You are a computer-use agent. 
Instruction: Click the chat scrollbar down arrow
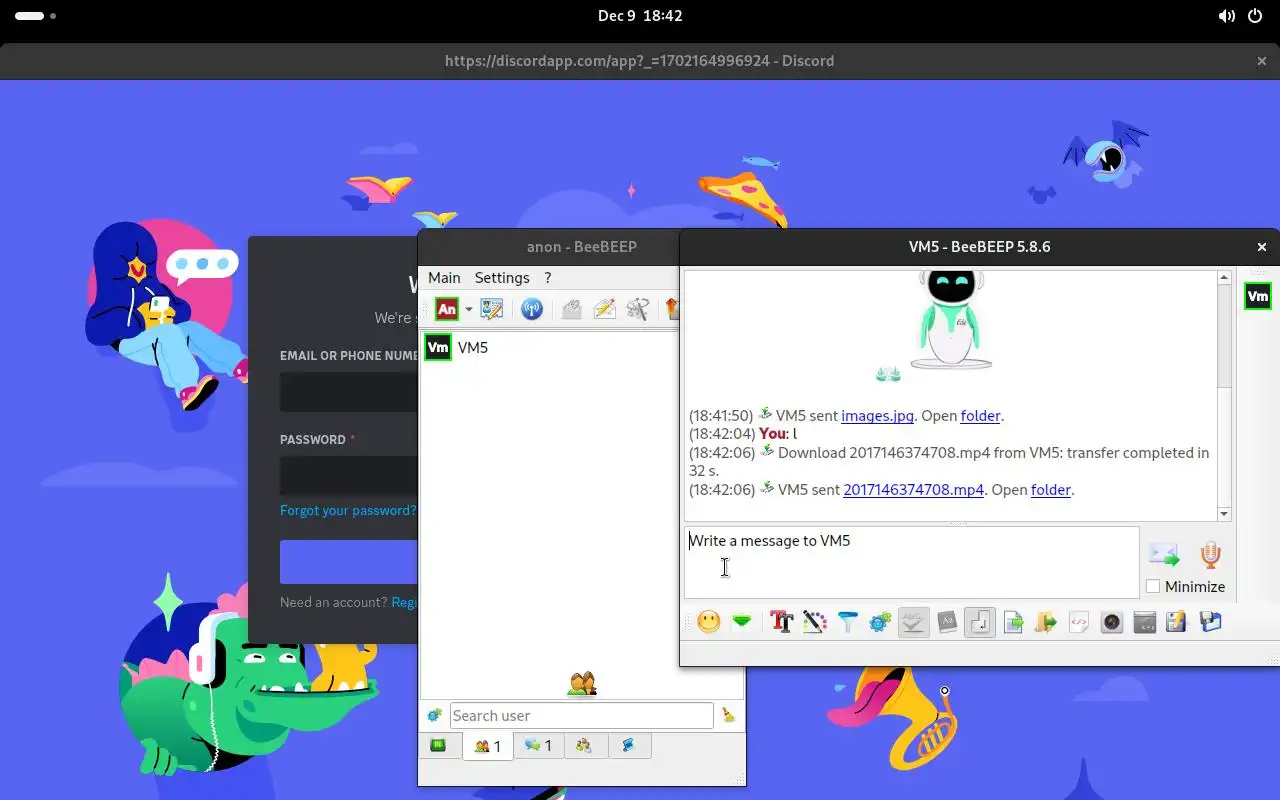[1224, 514]
